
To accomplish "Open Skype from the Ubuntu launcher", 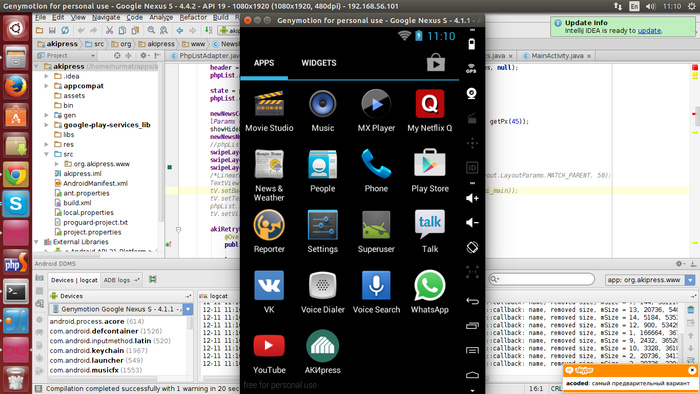I will [16, 204].
